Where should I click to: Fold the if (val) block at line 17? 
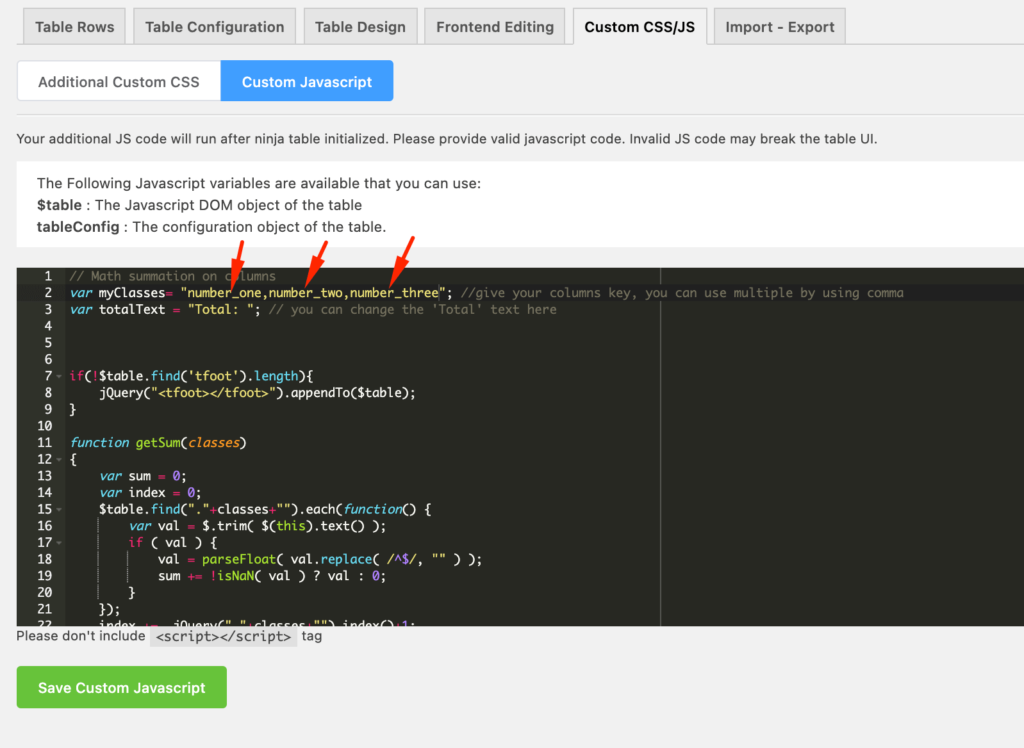pyautogui.click(x=60, y=543)
